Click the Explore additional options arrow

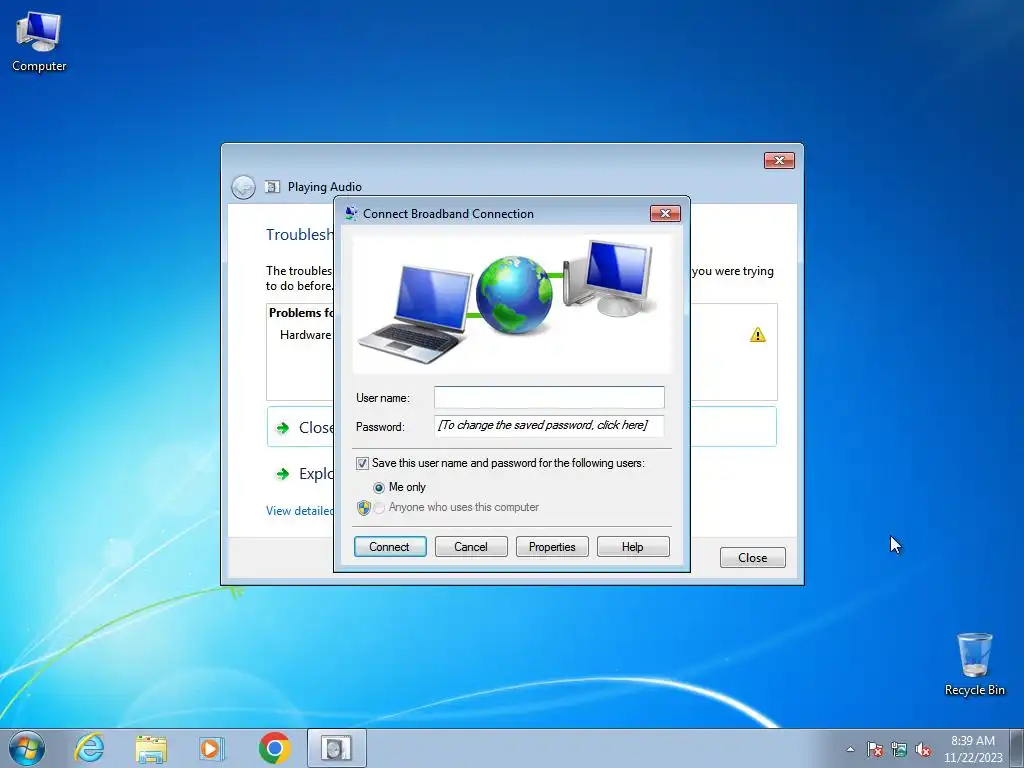point(283,474)
